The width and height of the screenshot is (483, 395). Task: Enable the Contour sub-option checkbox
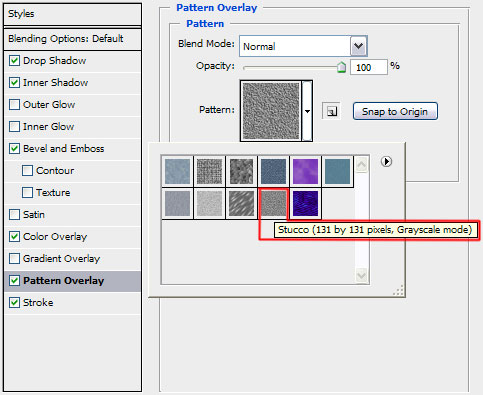click(x=27, y=171)
